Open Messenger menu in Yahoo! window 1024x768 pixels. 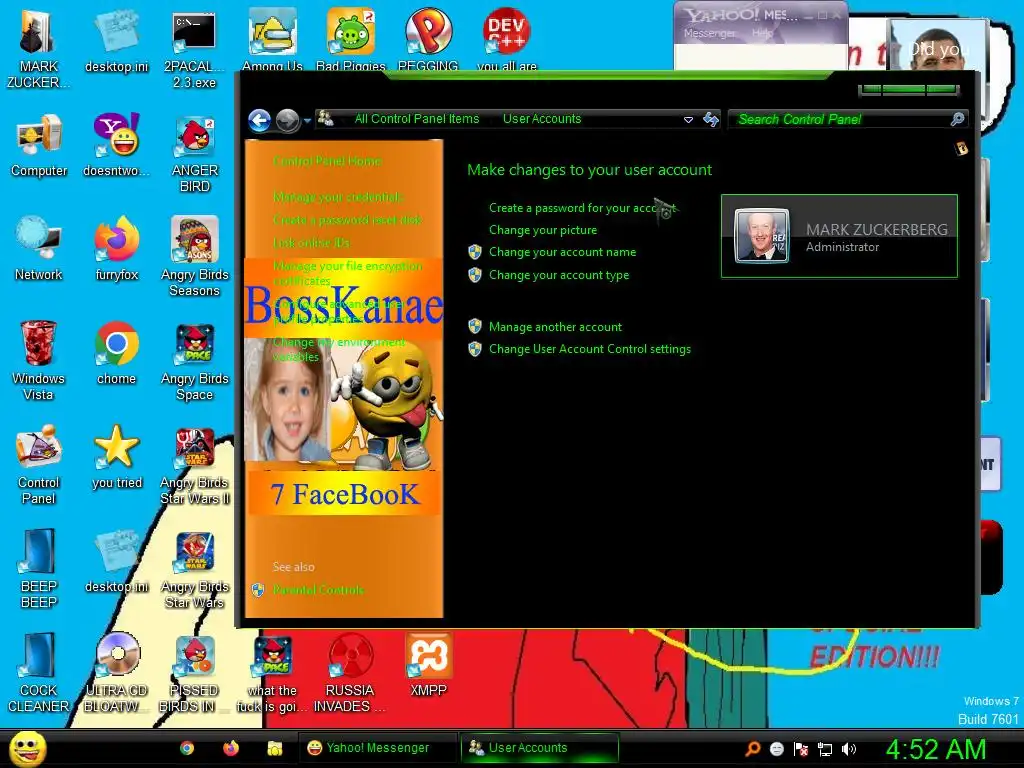[x=709, y=33]
